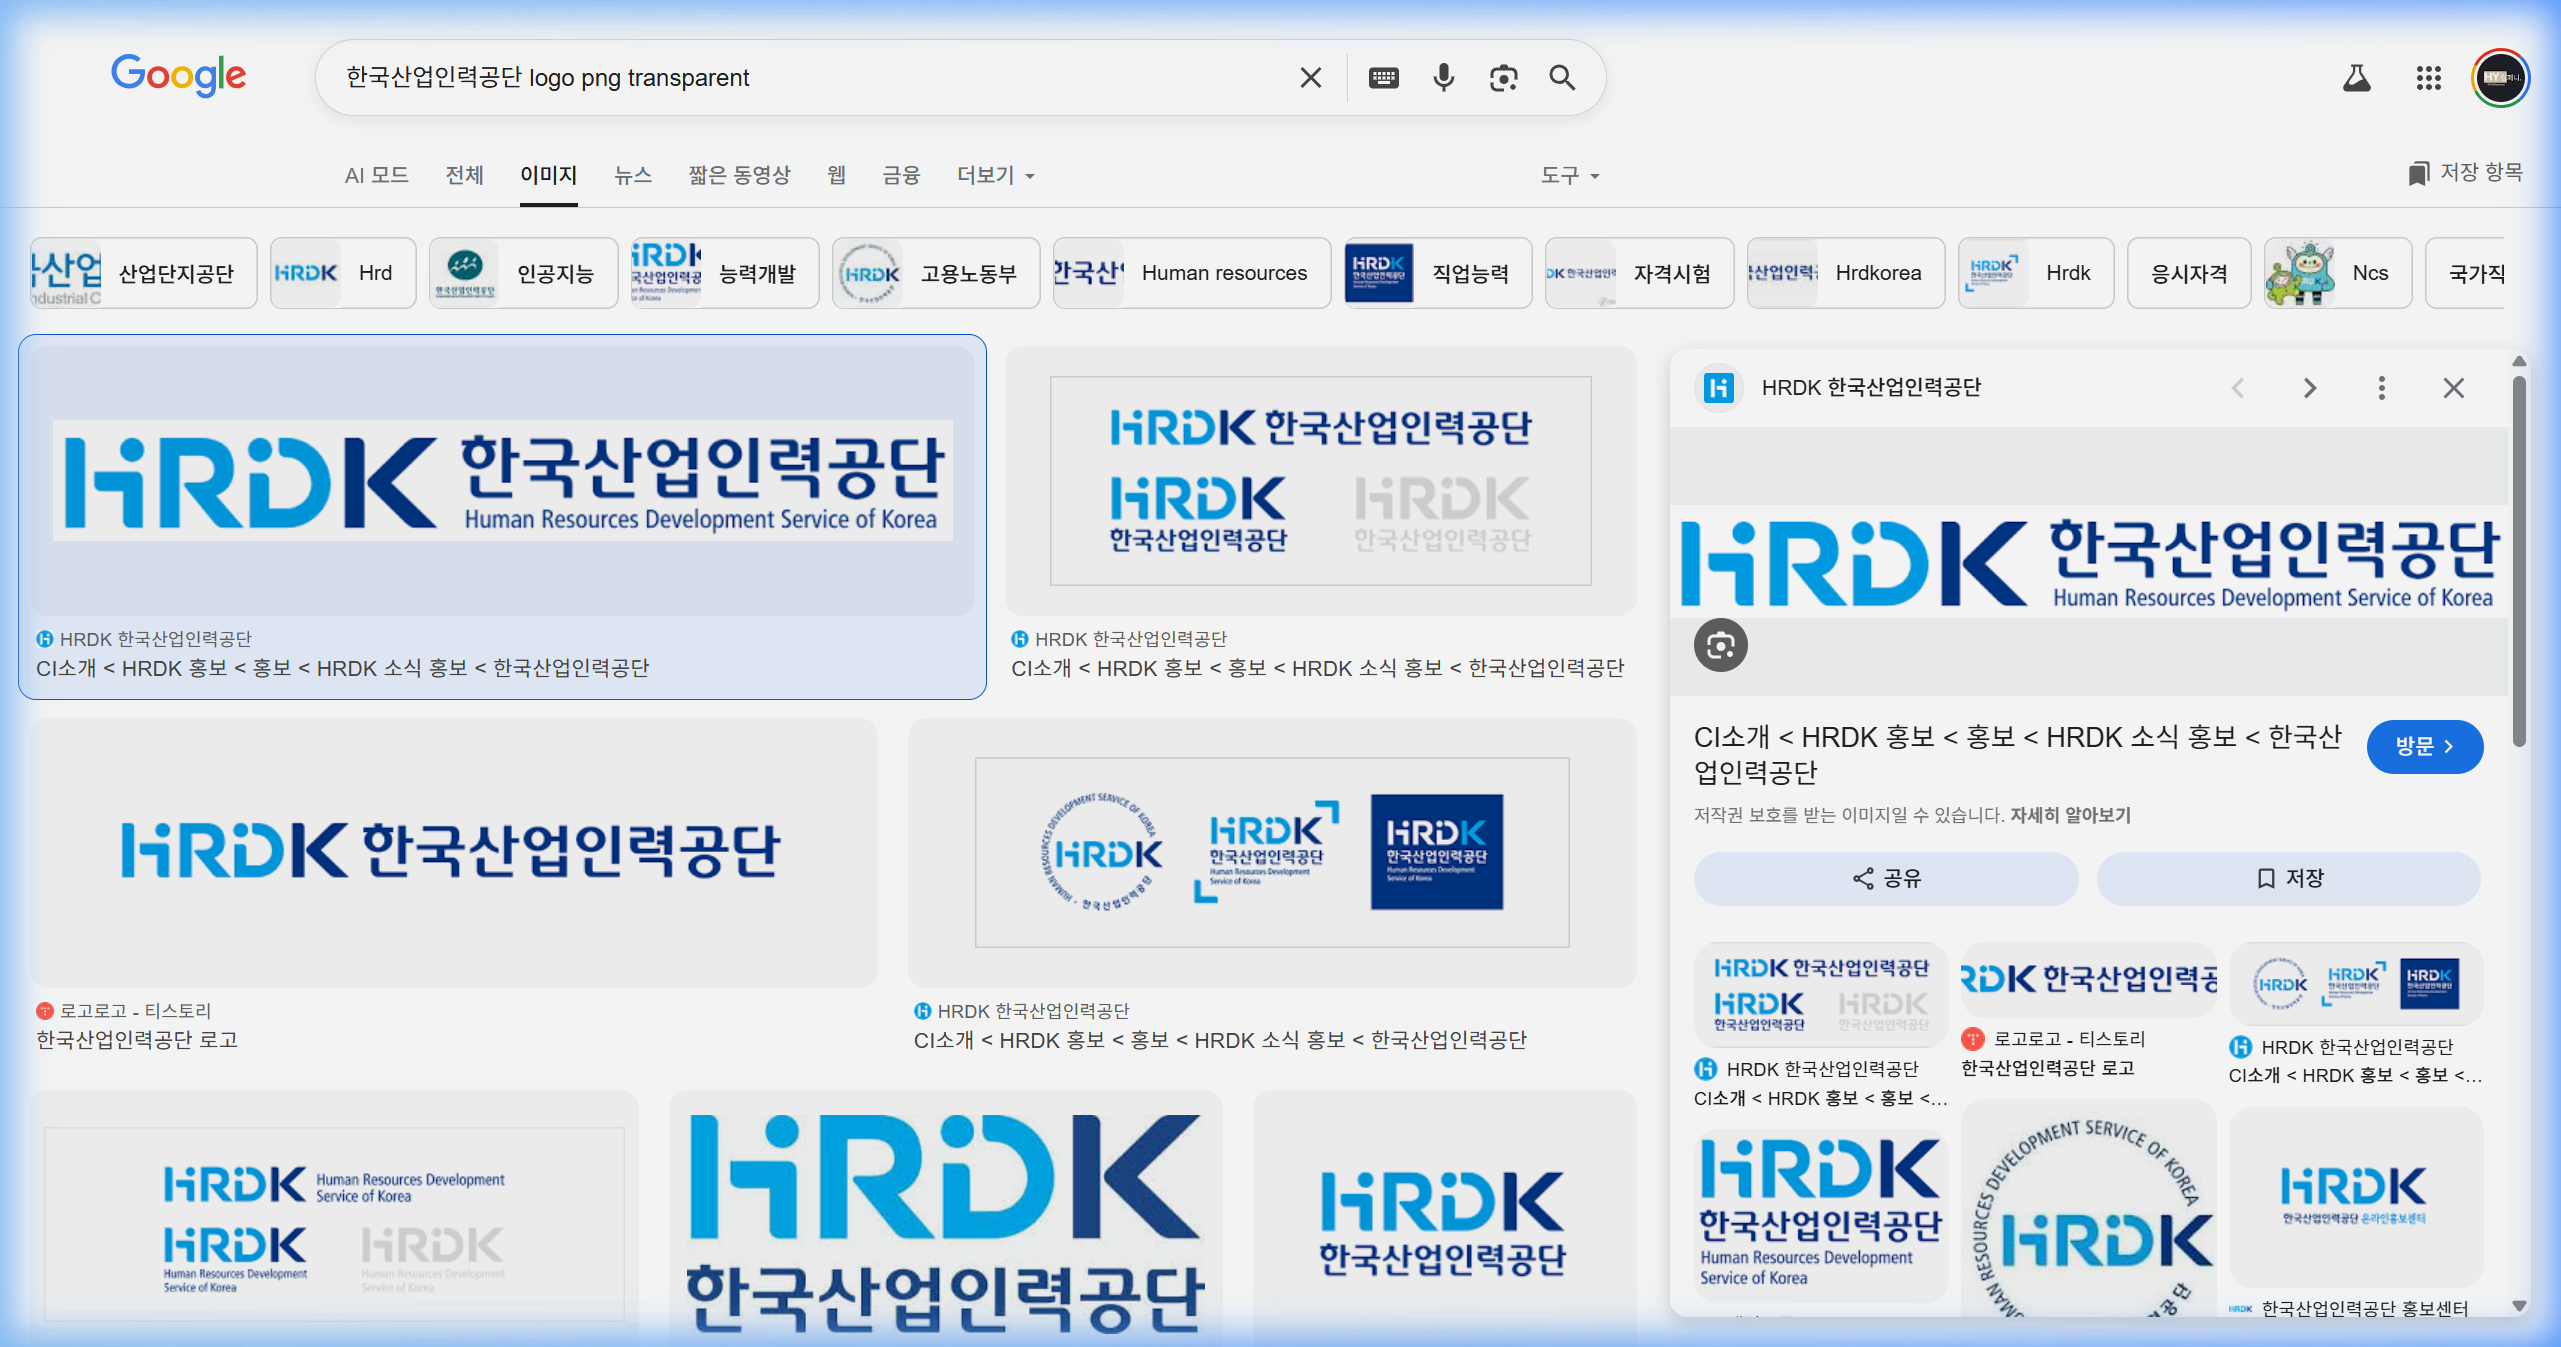Select the 이미지 tab

pyautogui.click(x=548, y=175)
